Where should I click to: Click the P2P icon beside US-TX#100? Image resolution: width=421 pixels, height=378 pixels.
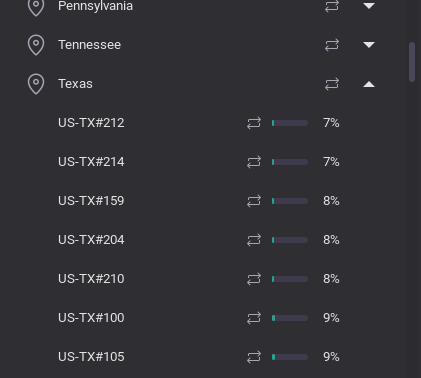point(254,318)
